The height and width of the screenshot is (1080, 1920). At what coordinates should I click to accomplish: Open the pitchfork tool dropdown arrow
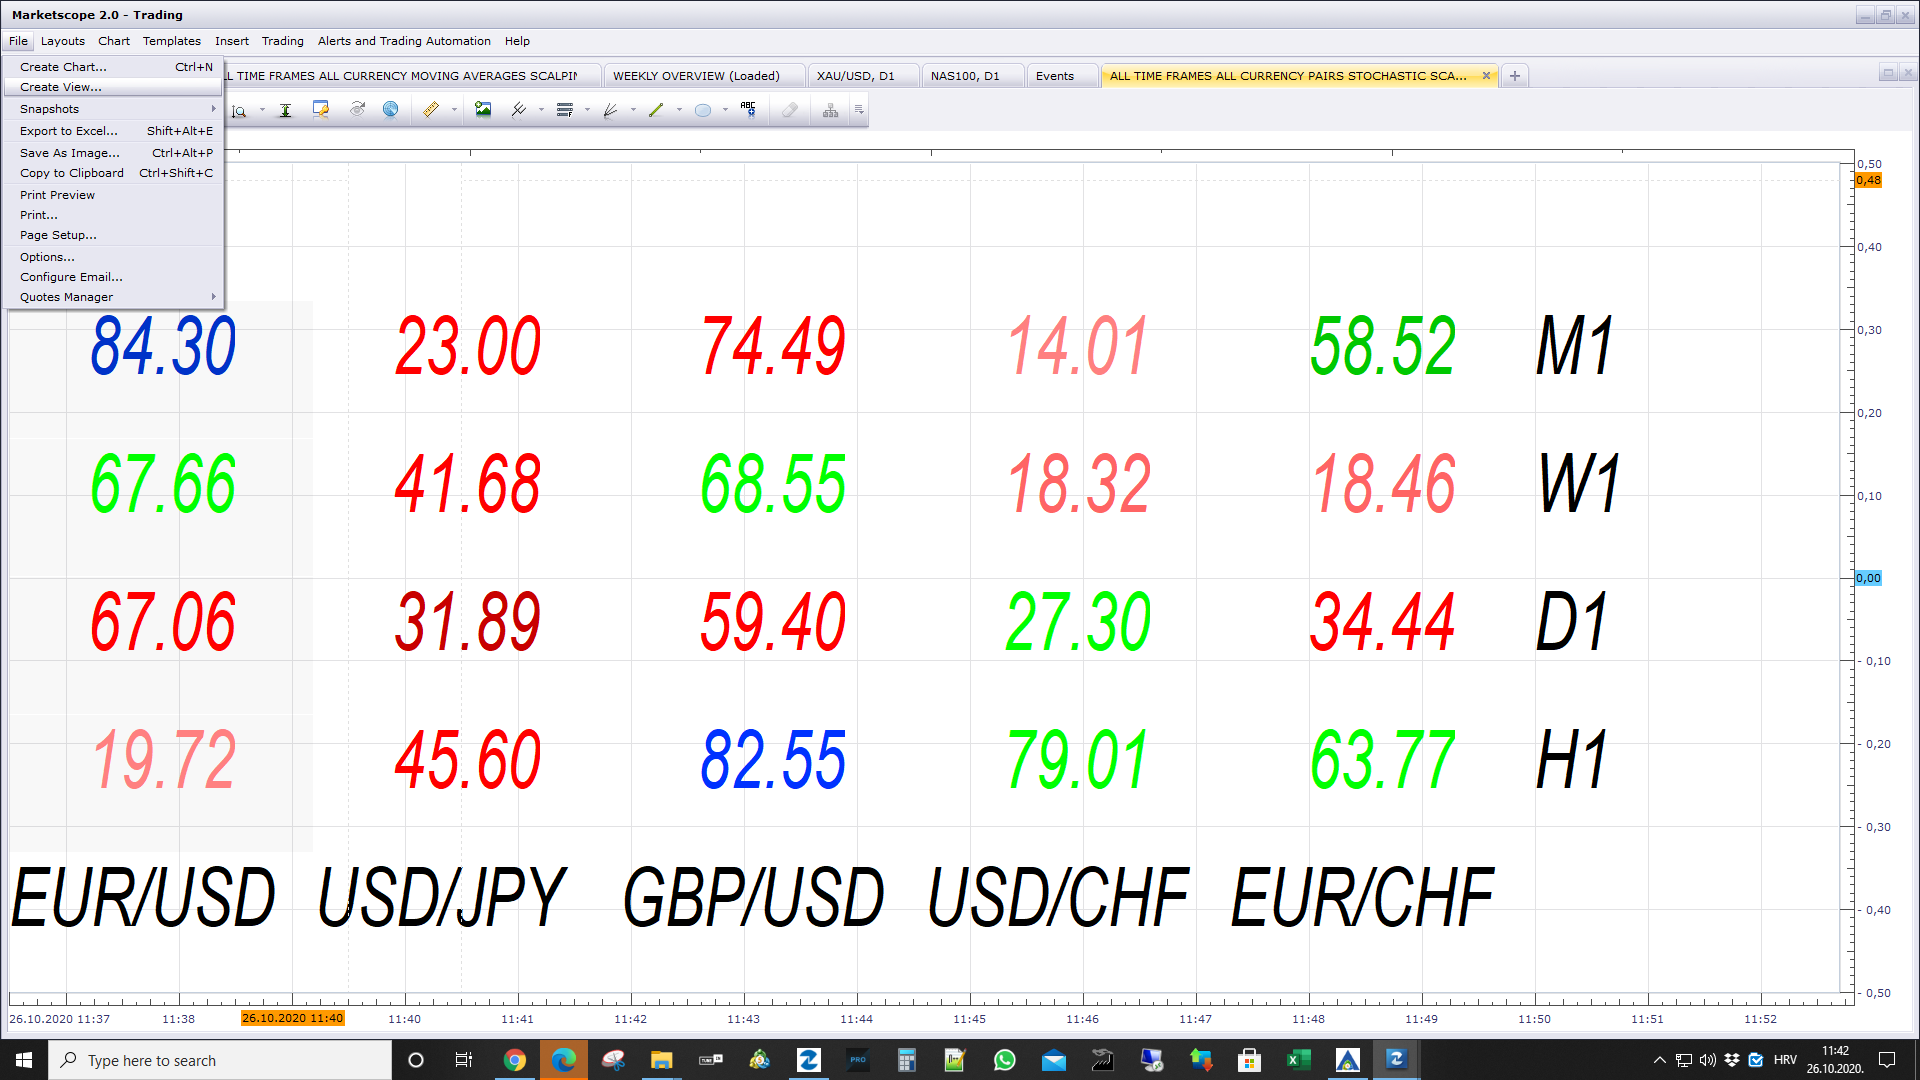pyautogui.click(x=541, y=110)
